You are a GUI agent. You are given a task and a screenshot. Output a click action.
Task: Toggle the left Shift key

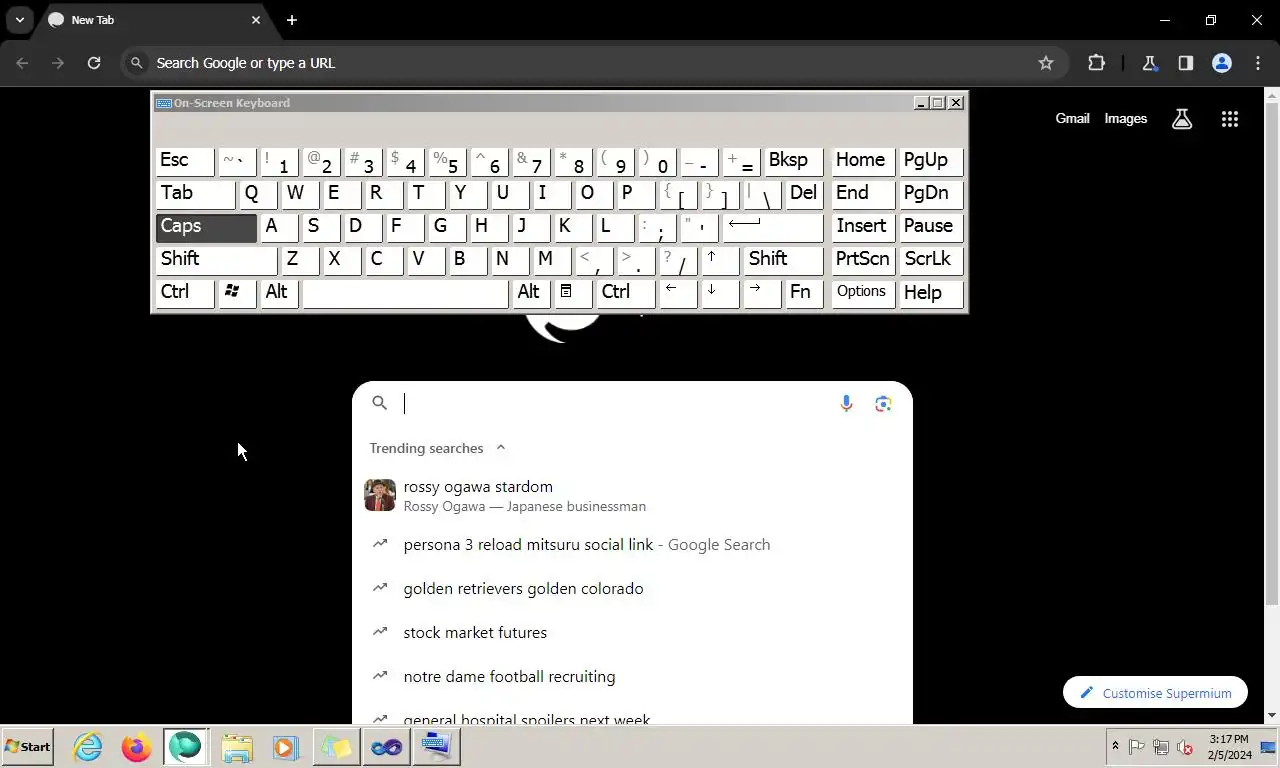[x=216, y=259]
